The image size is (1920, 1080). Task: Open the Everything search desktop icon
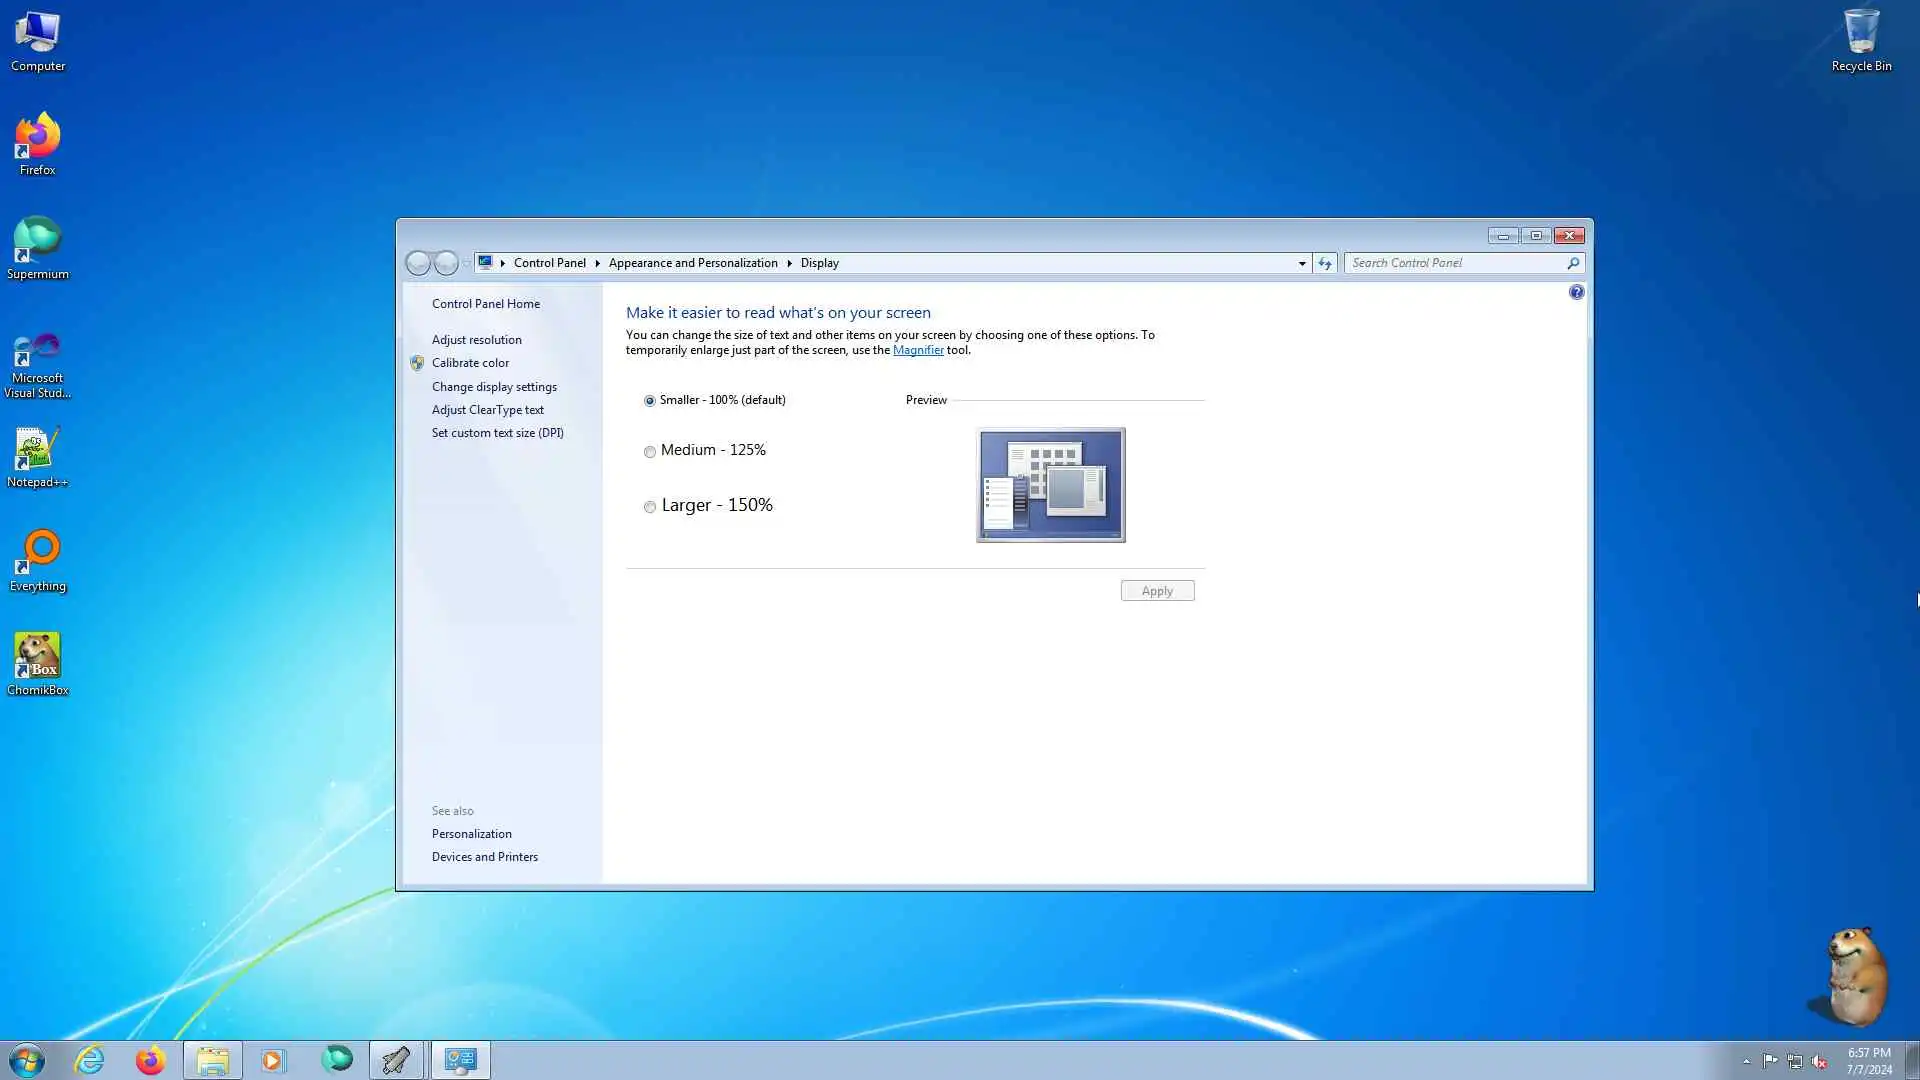coord(37,554)
